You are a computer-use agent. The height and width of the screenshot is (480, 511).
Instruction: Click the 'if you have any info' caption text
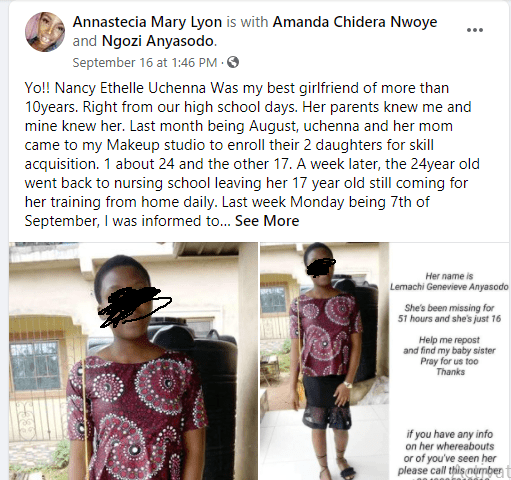449,434
